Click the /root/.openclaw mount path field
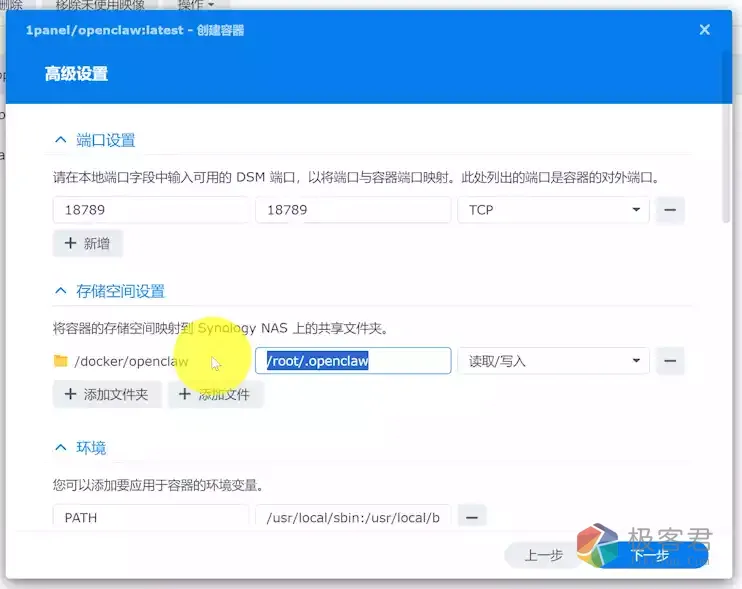The image size is (742, 589). (353, 361)
